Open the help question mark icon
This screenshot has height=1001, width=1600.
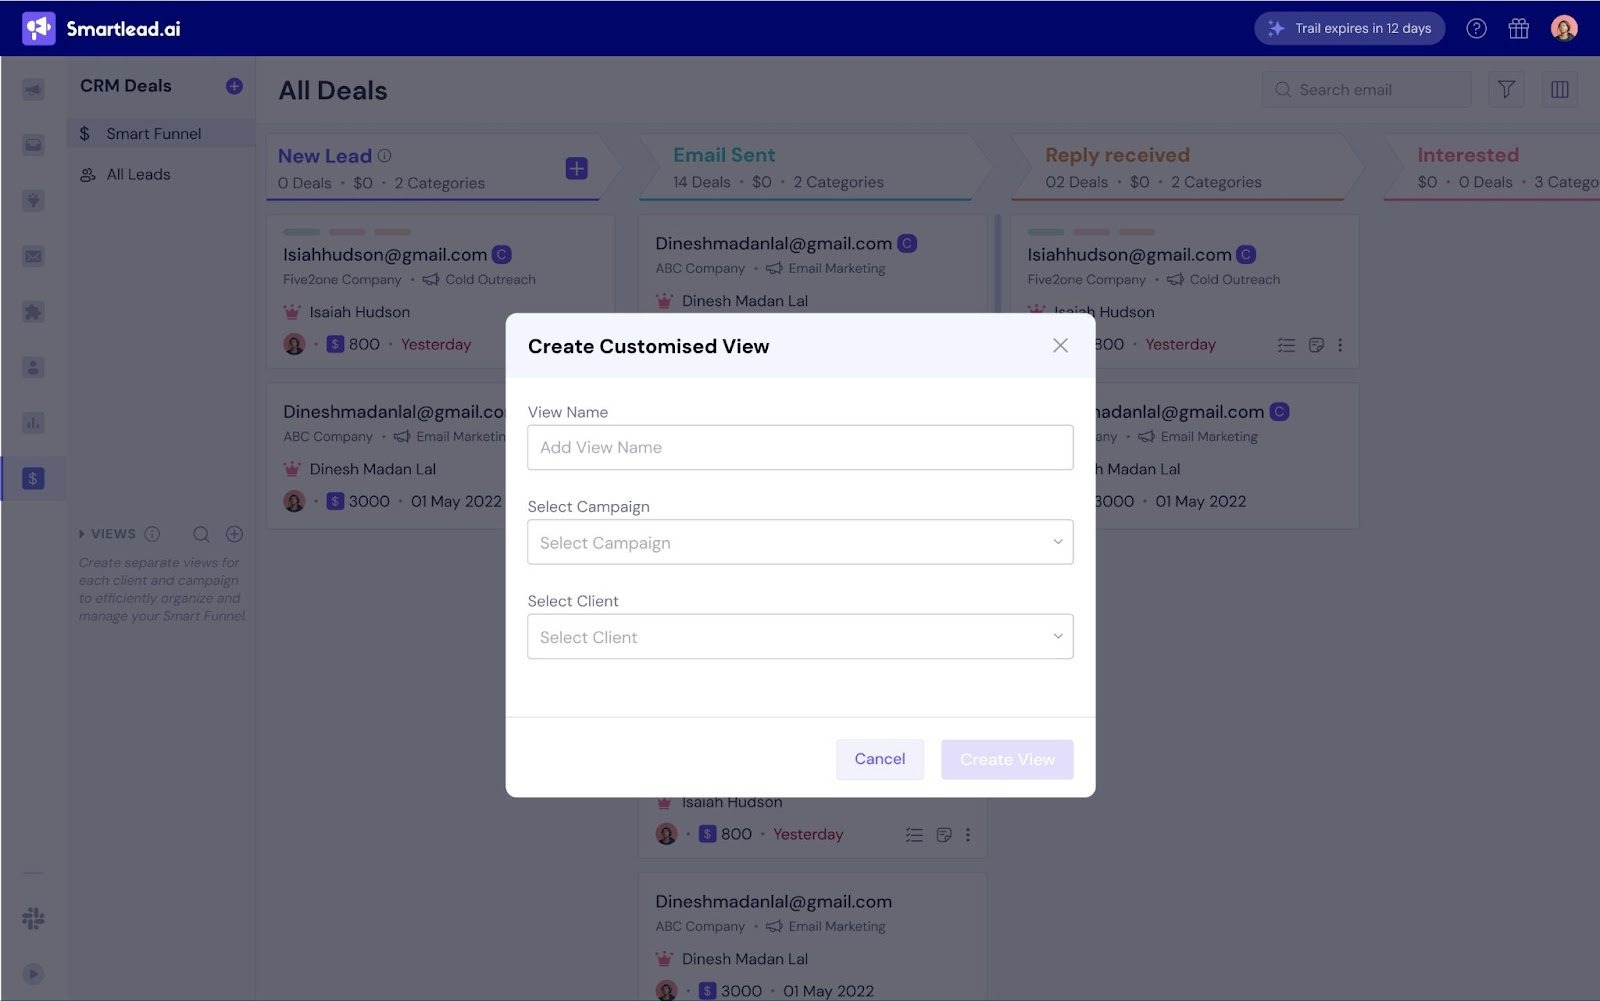coord(1476,29)
